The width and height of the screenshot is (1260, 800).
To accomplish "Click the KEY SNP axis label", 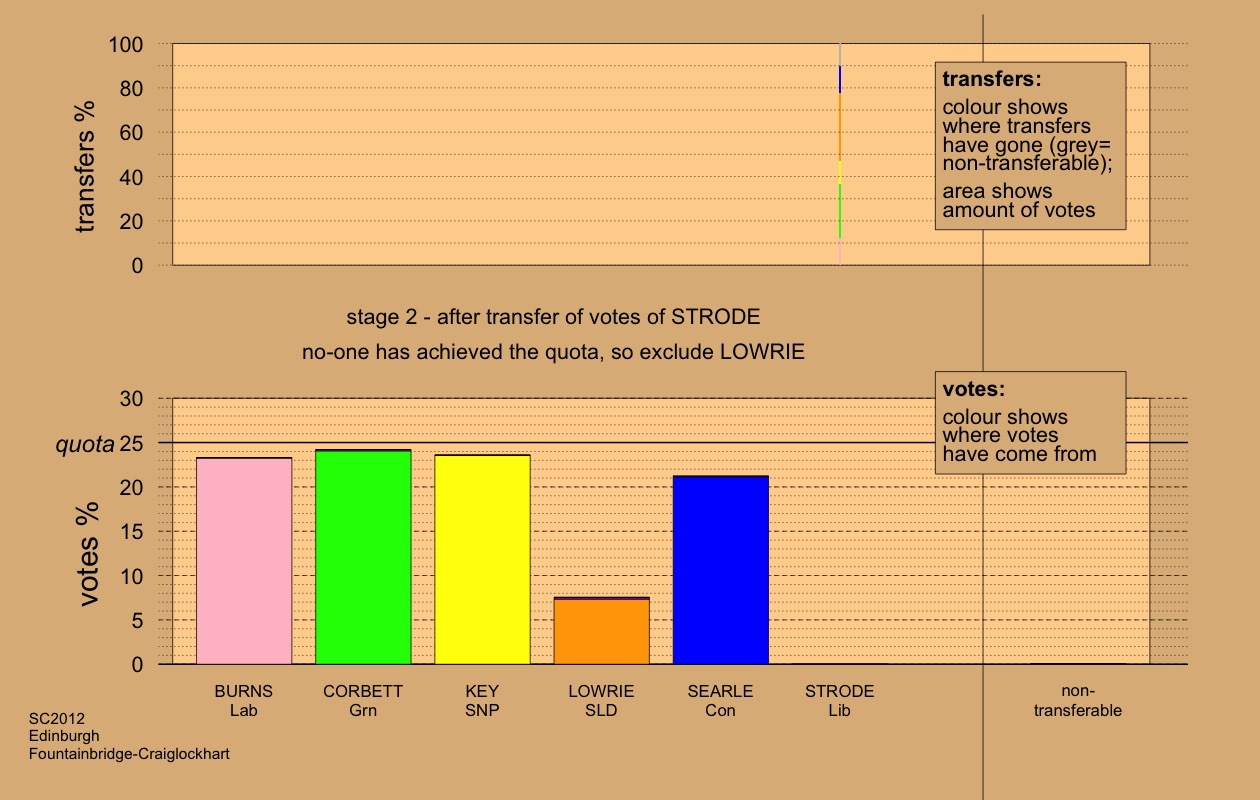I will (482, 701).
